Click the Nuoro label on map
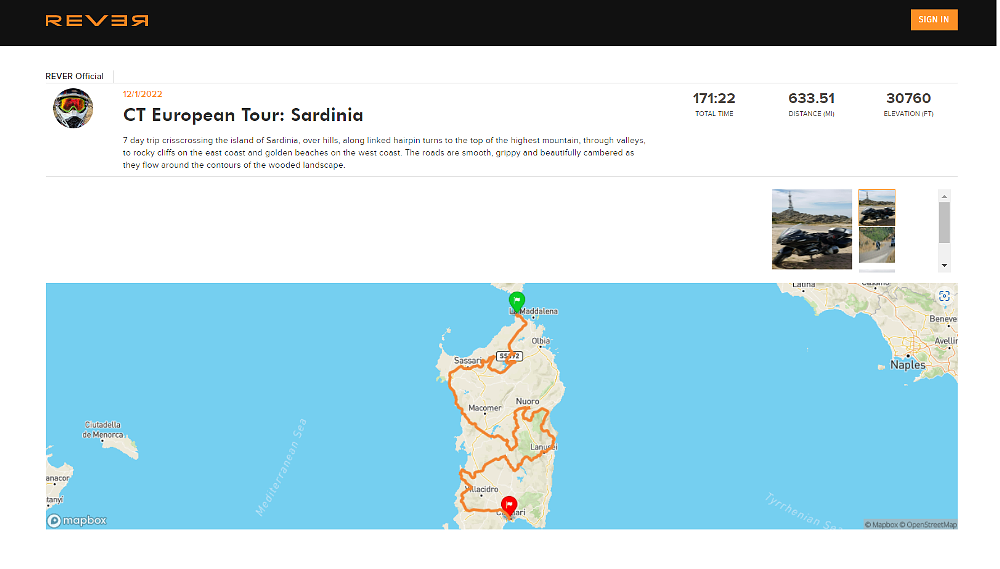Viewport: 1000px width, 569px height. [x=527, y=401]
